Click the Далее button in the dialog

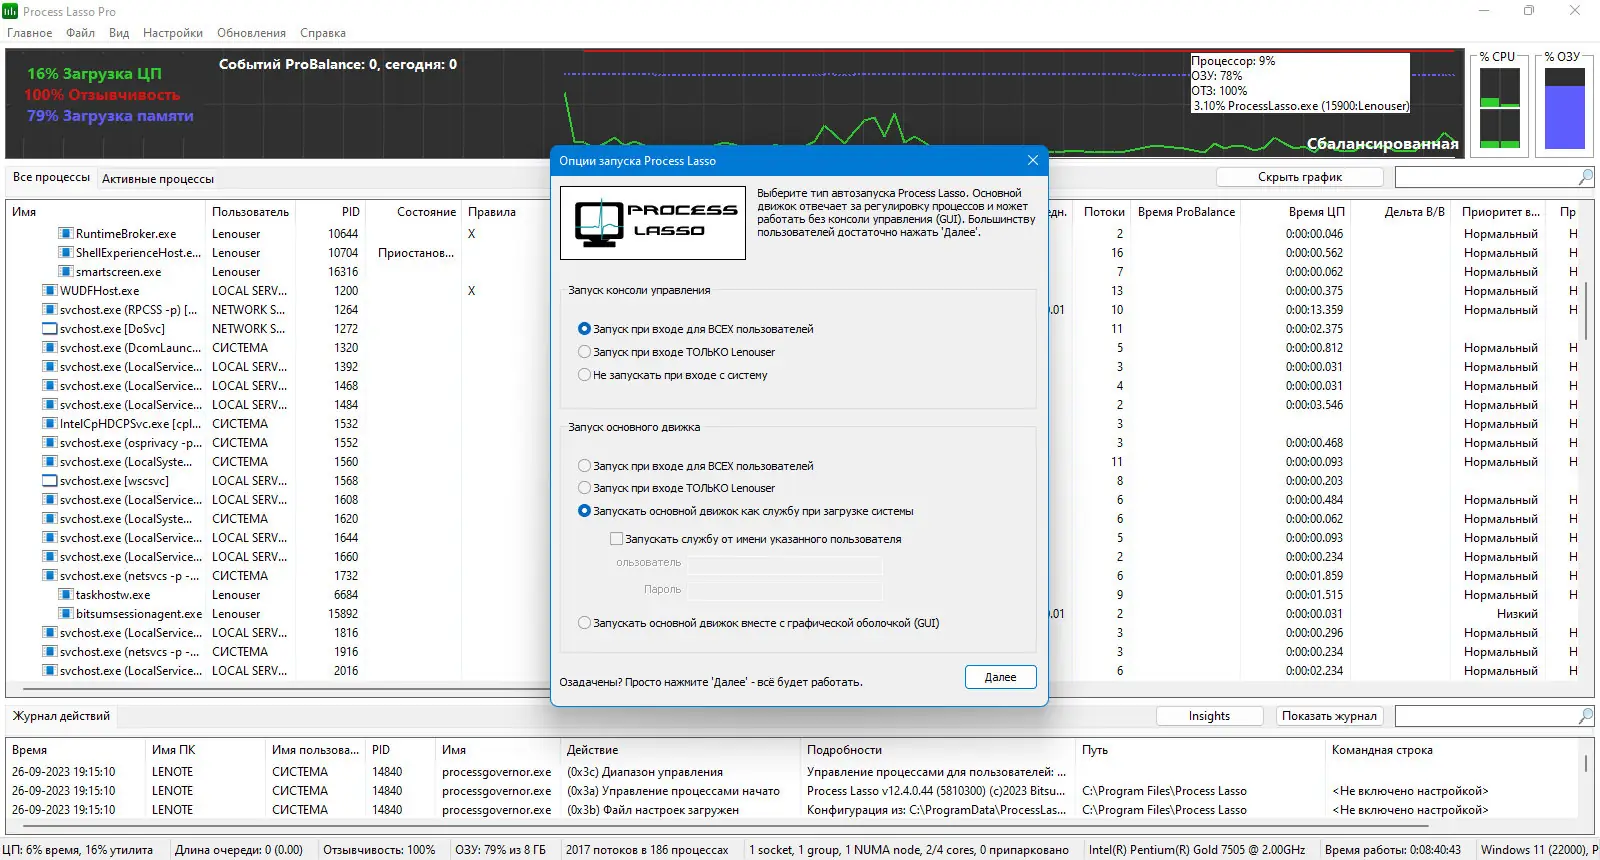pyautogui.click(x=1001, y=677)
